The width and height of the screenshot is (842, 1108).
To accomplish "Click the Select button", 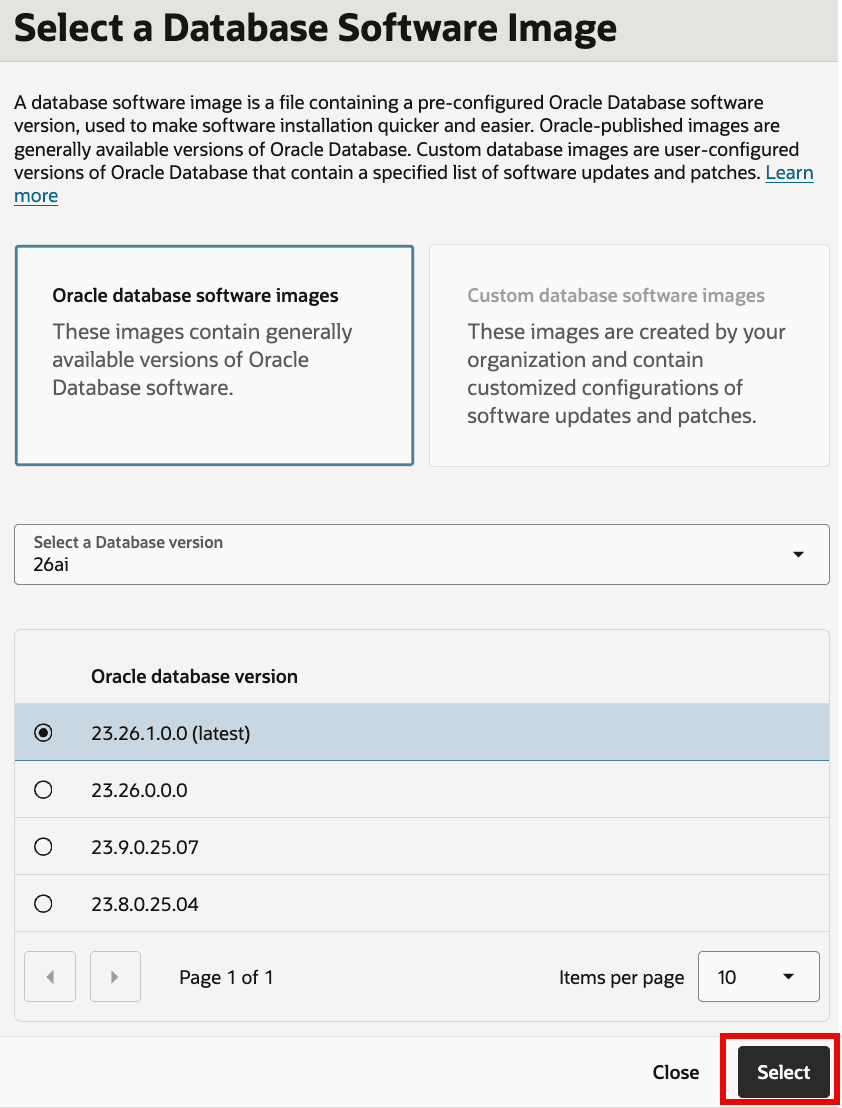I will (x=783, y=1072).
